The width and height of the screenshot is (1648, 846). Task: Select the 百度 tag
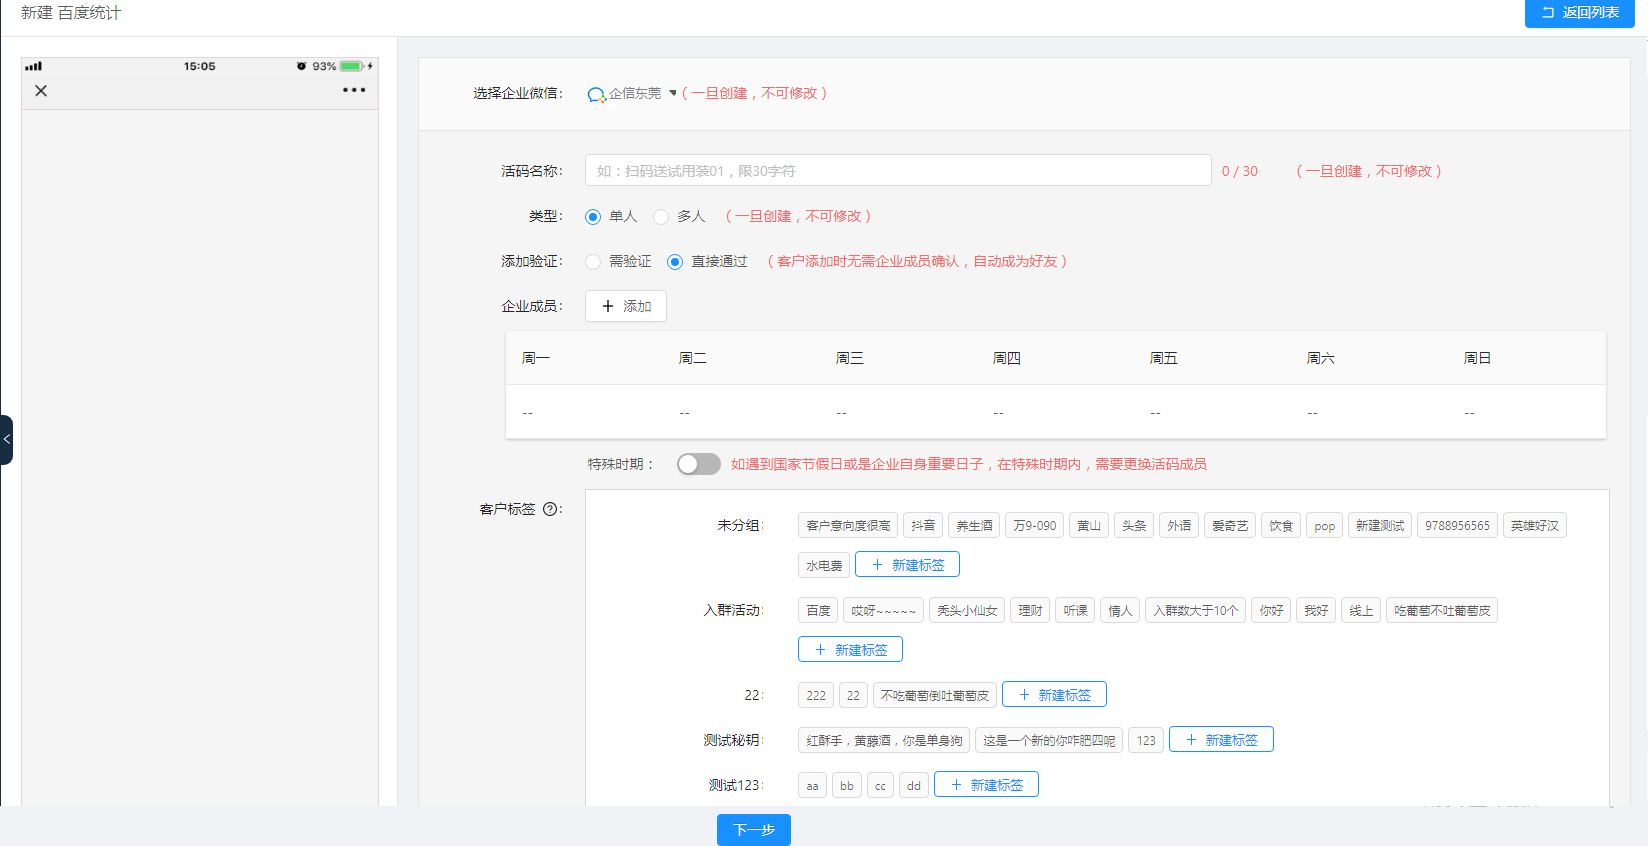[x=818, y=610]
